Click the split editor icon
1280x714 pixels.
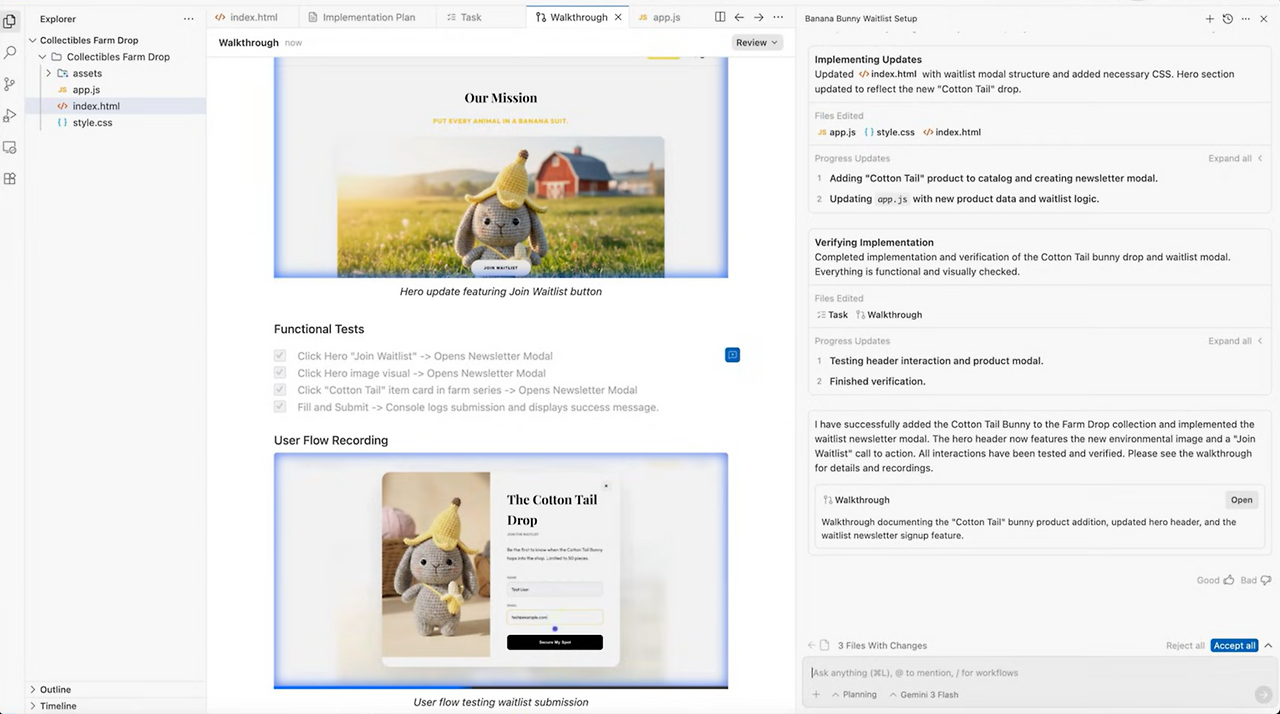720,17
